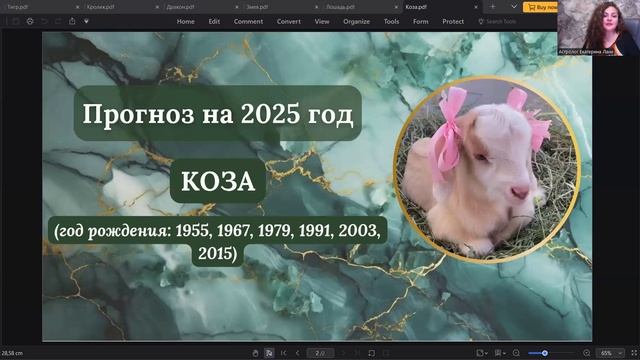Close the Лошадь.pdf tab
Viewport: 640px width, 360px height.
tap(396, 7)
